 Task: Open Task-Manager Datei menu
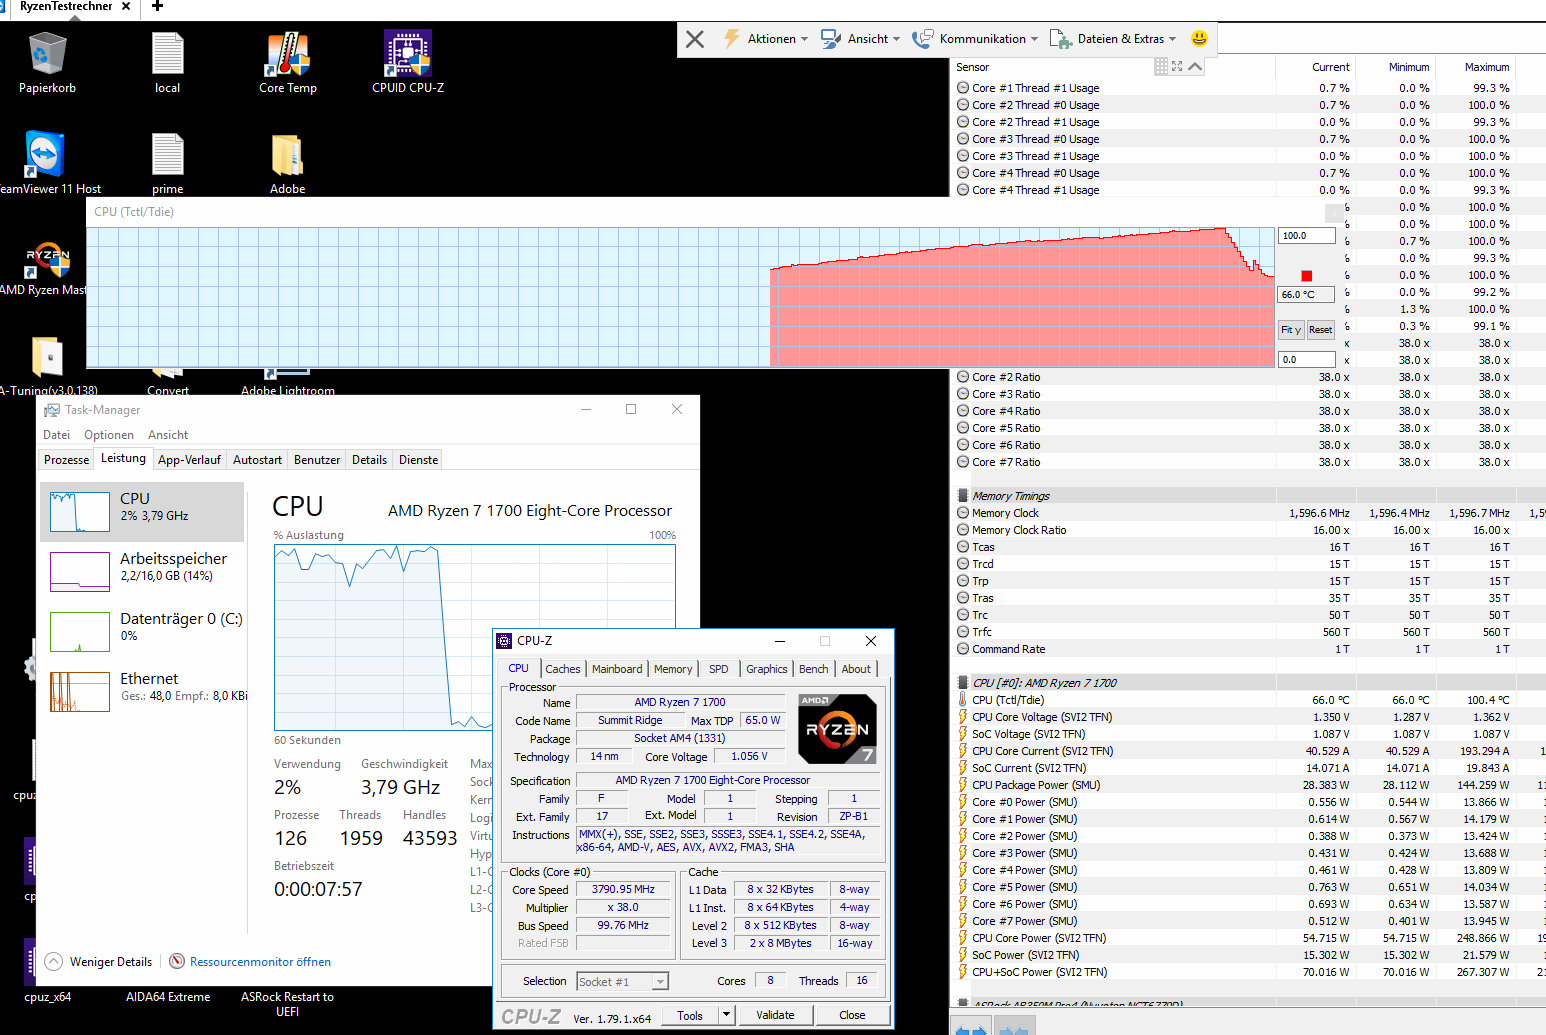coord(56,435)
